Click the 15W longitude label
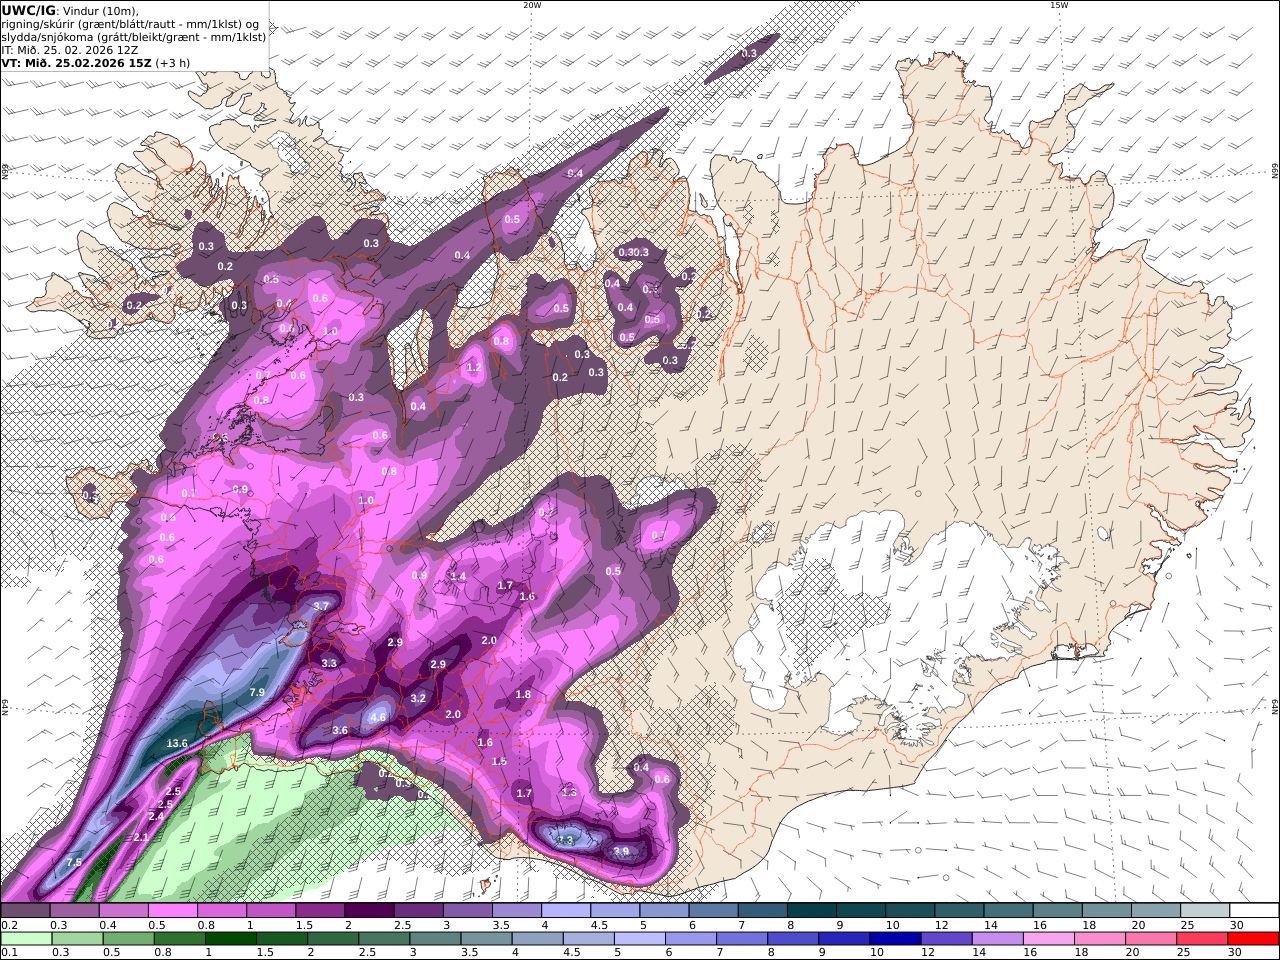The width and height of the screenshot is (1280, 960). (x=1059, y=5)
